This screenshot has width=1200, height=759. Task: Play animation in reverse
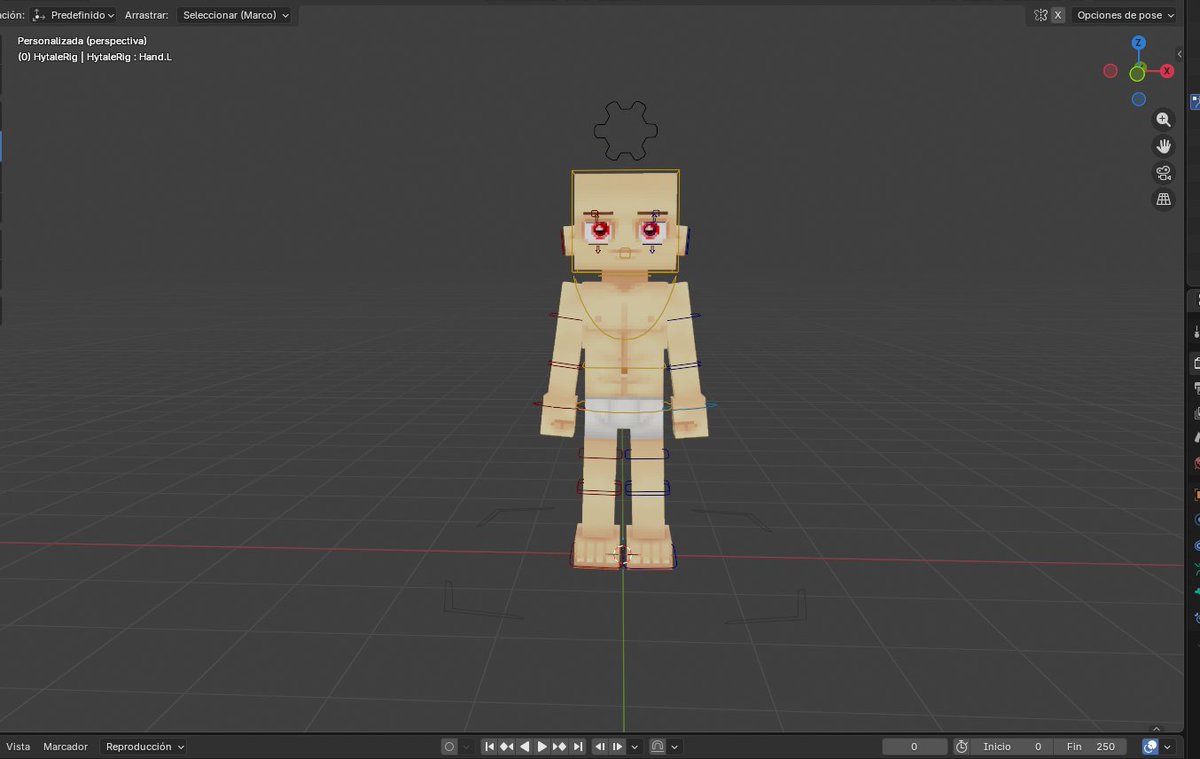[524, 746]
